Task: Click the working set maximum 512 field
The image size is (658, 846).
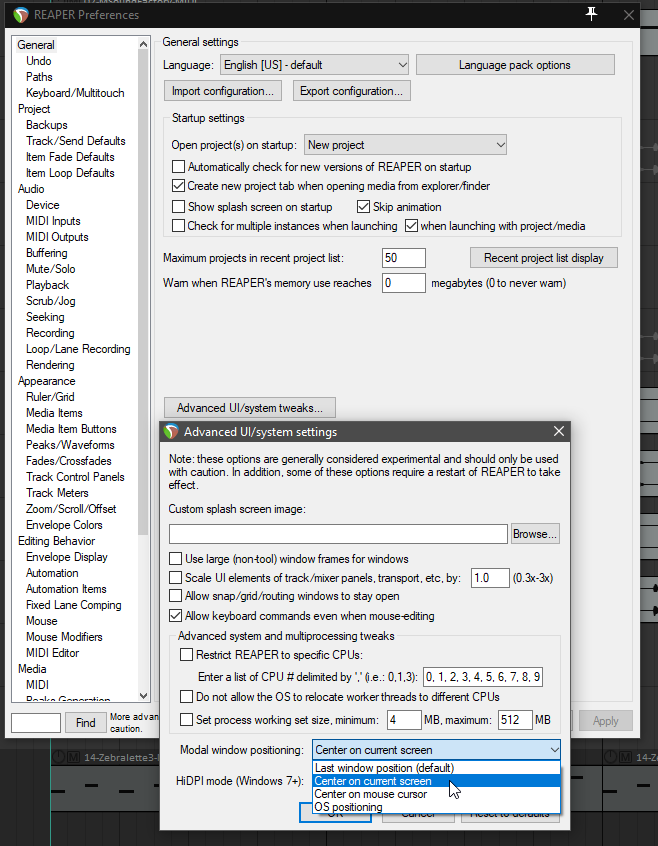Action: click(515, 720)
